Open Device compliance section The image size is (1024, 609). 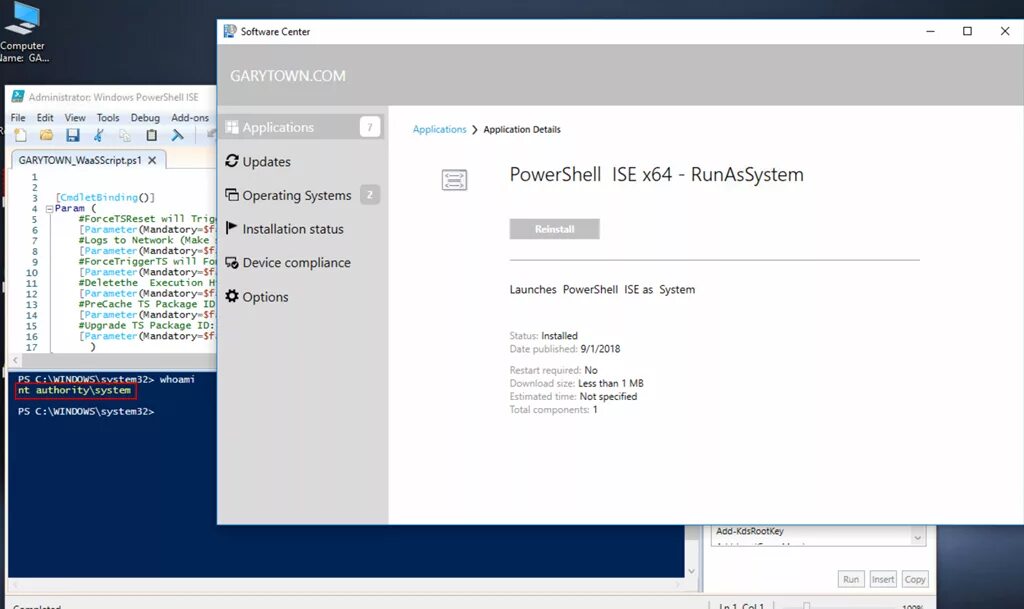click(x=302, y=262)
